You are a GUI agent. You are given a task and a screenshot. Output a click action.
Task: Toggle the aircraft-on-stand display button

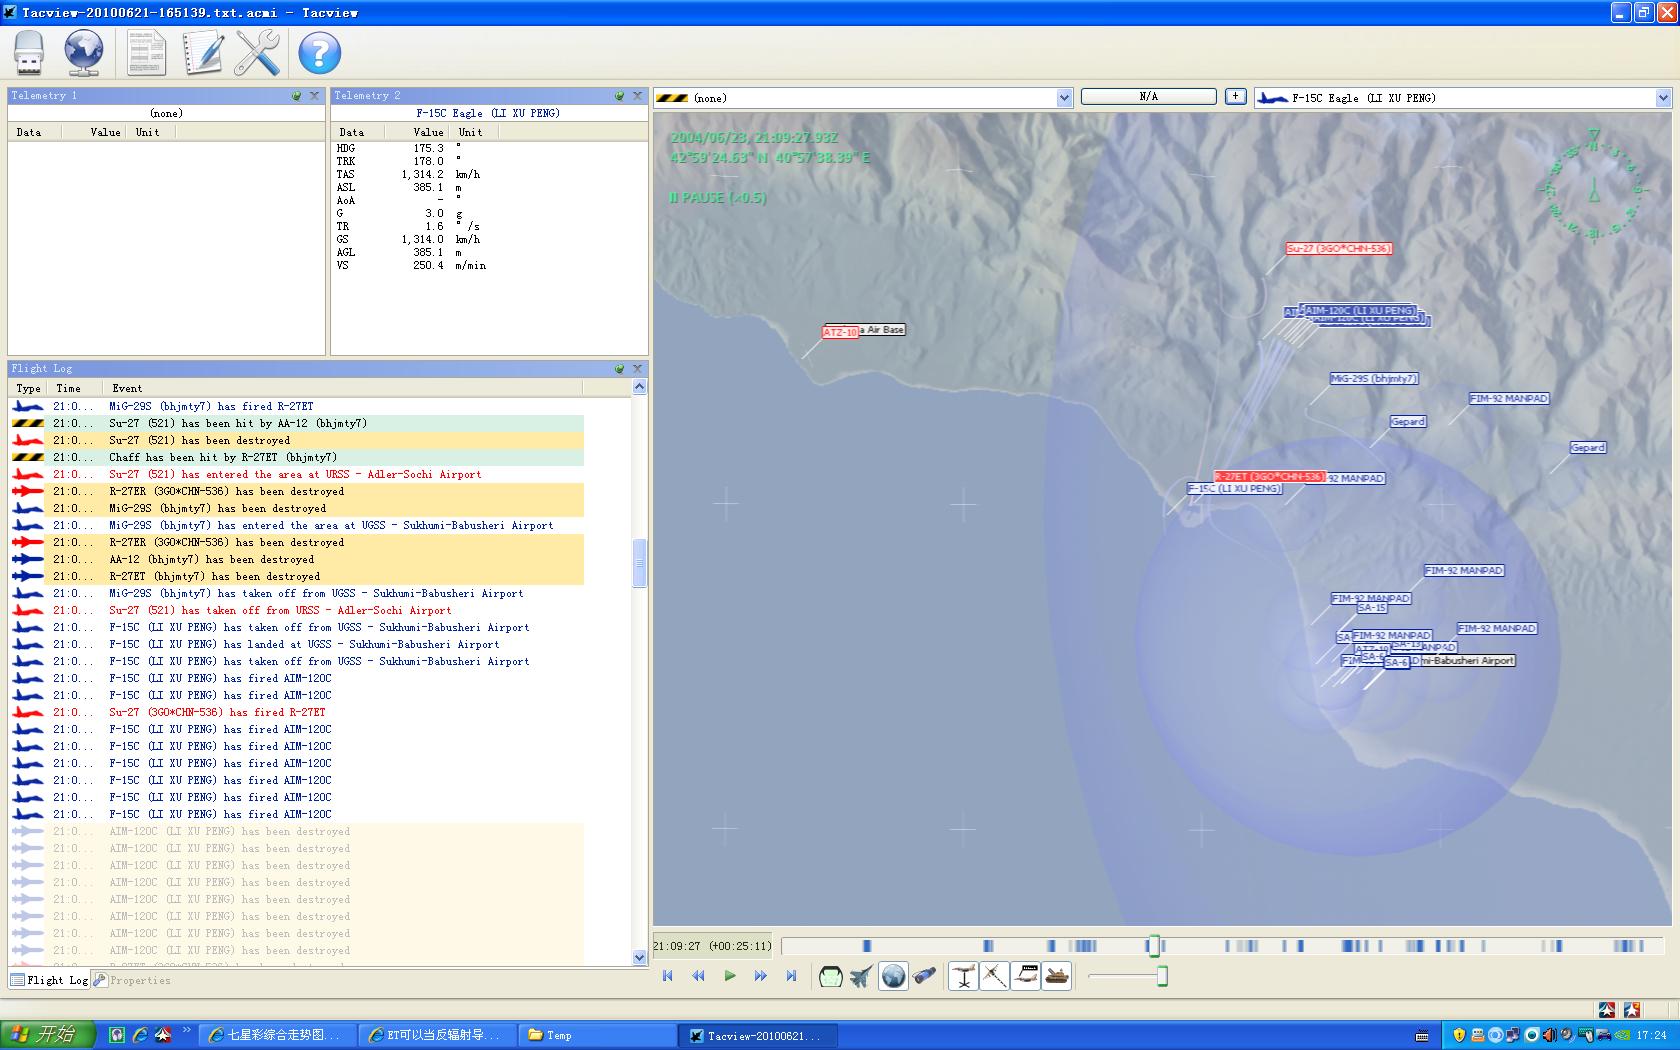coord(963,976)
